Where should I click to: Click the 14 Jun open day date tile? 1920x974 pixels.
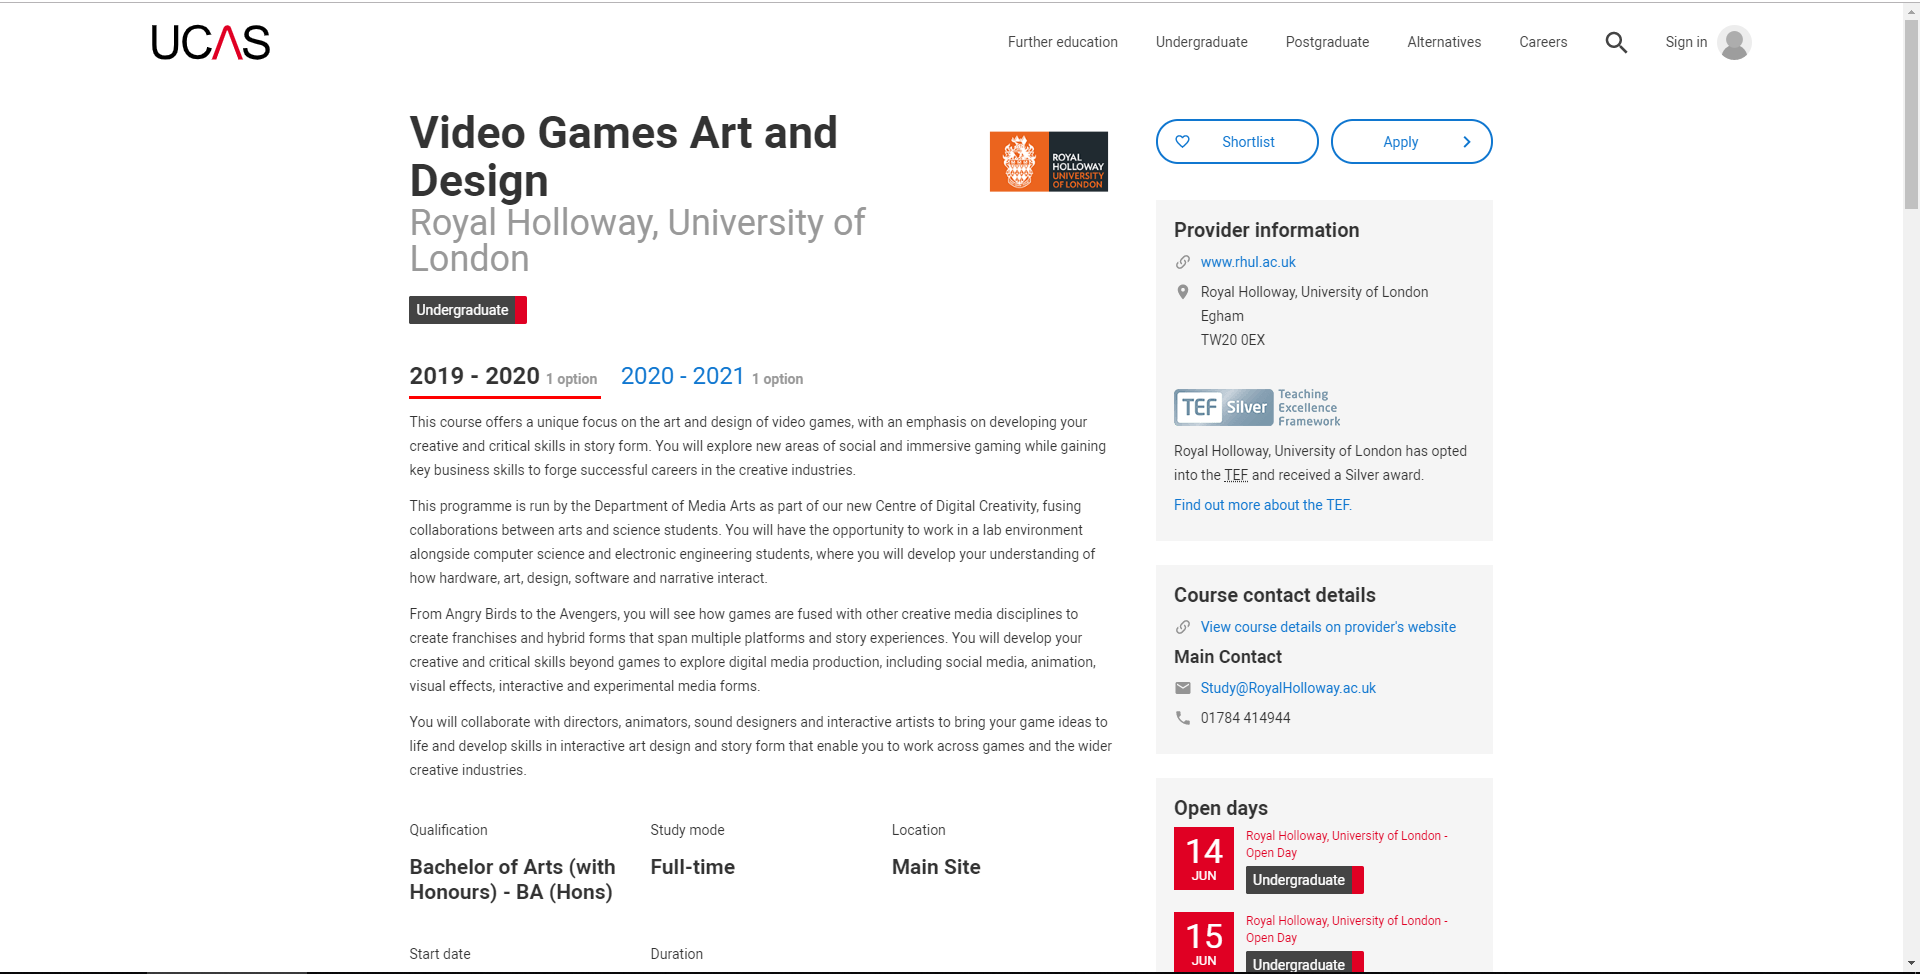coord(1203,858)
